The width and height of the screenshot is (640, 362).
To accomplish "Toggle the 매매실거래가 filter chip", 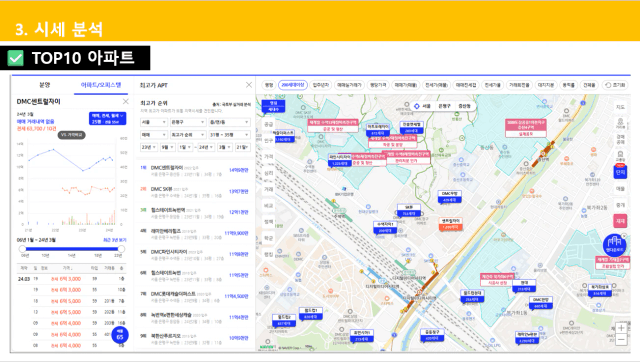I will (349, 85).
